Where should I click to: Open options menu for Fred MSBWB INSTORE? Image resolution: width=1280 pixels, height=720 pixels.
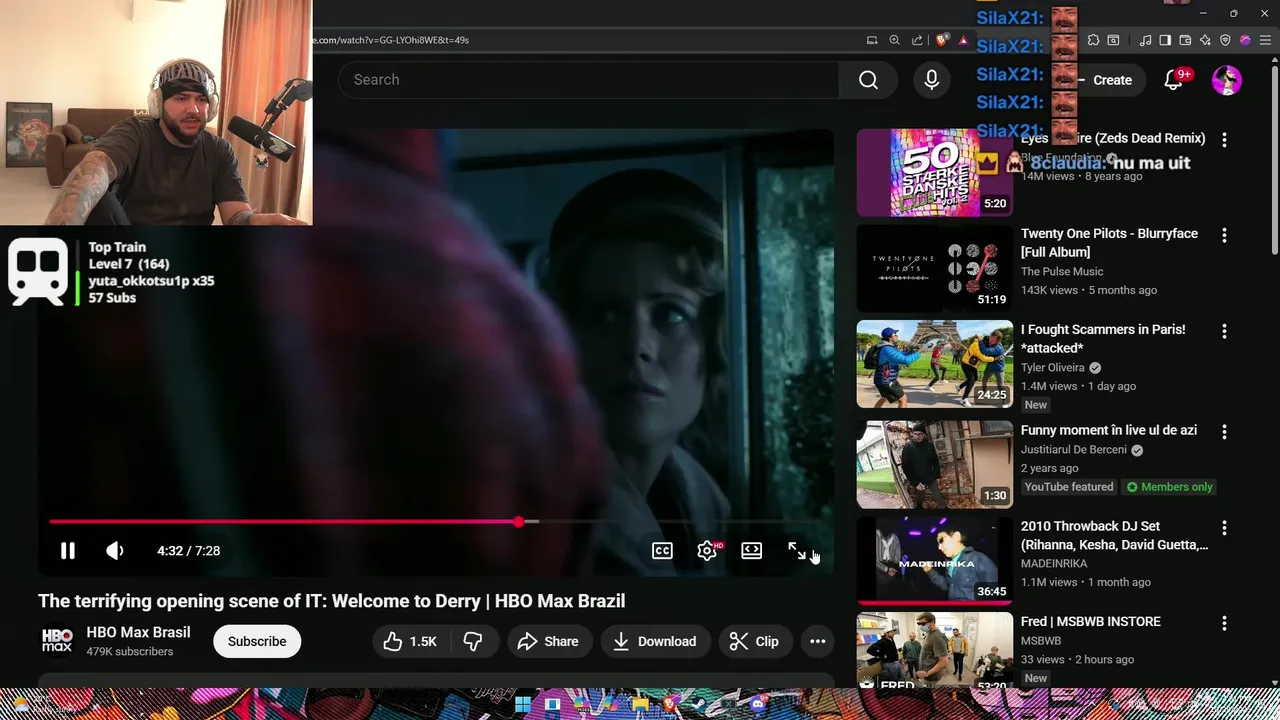[1224, 623]
